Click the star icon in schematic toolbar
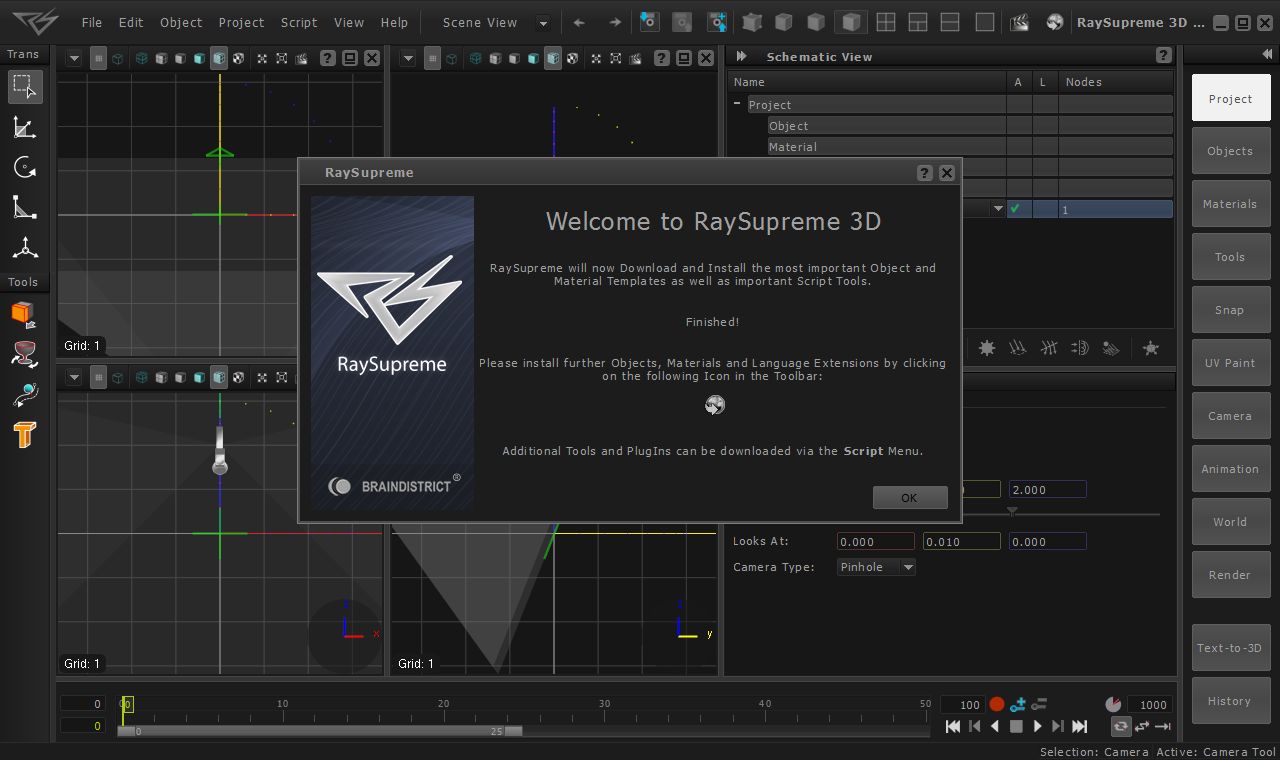 point(1150,348)
